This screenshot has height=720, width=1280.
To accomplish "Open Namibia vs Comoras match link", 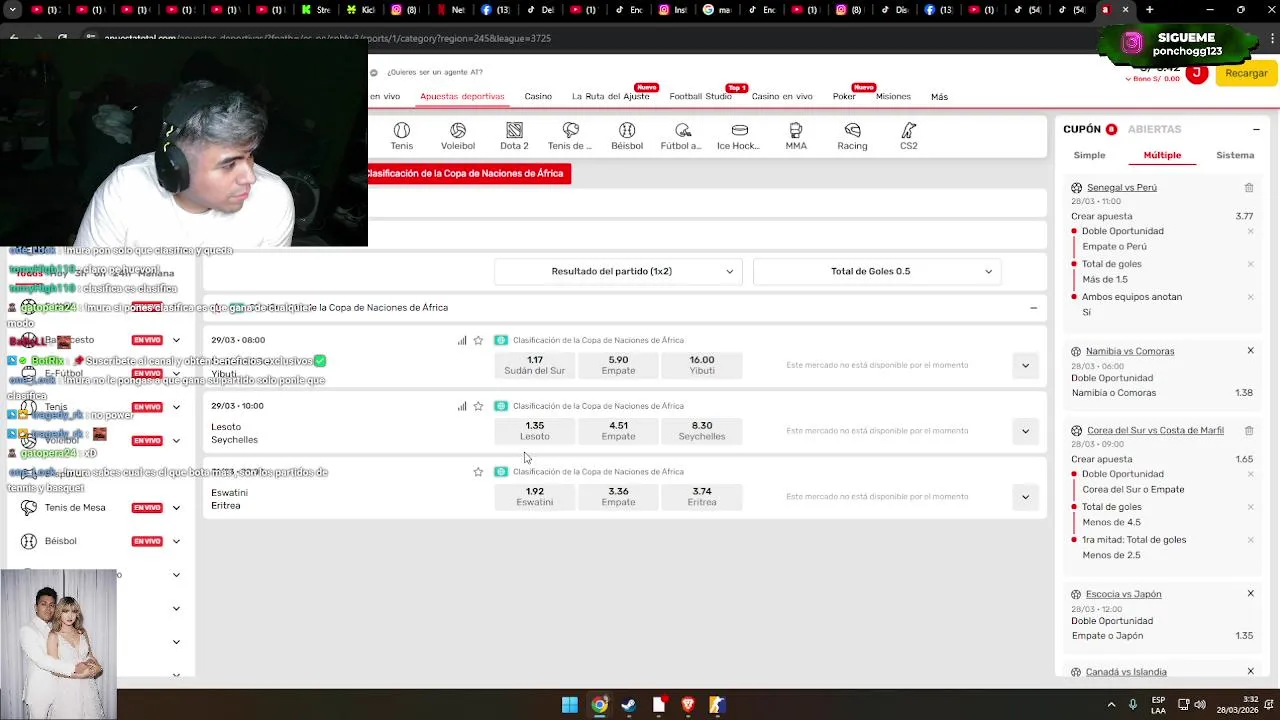I will click(x=1130, y=351).
